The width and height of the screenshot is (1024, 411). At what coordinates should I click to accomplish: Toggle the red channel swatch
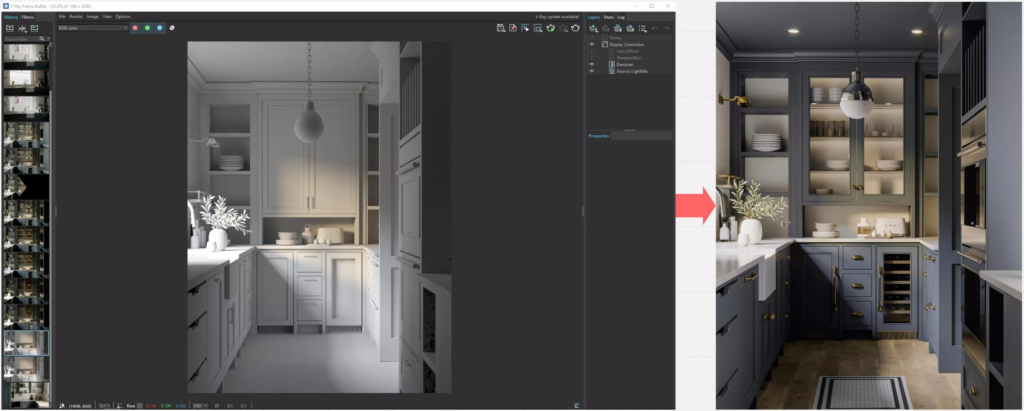(136, 28)
